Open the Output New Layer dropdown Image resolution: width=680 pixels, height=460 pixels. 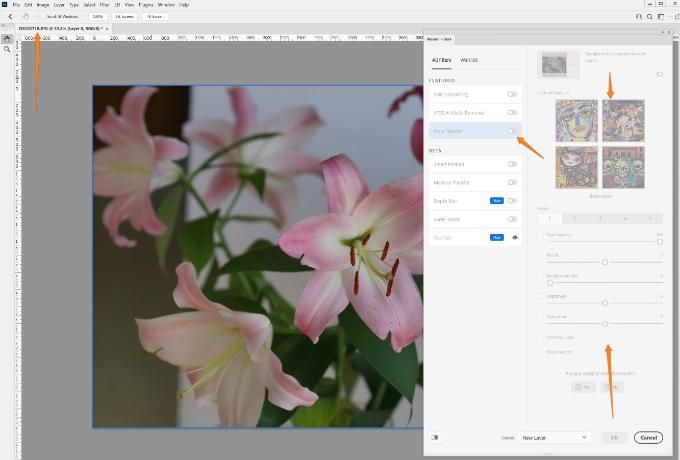554,438
